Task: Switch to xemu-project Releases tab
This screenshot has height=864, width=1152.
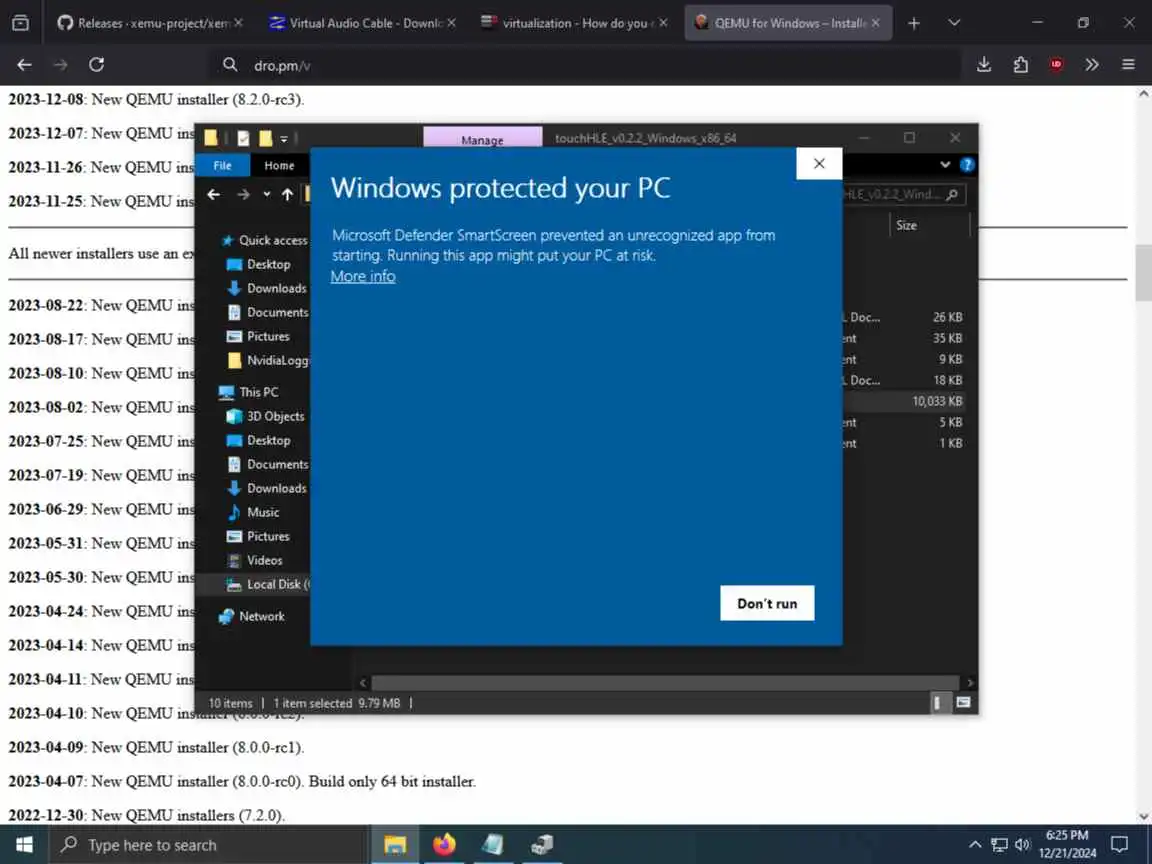Action: pos(150,24)
